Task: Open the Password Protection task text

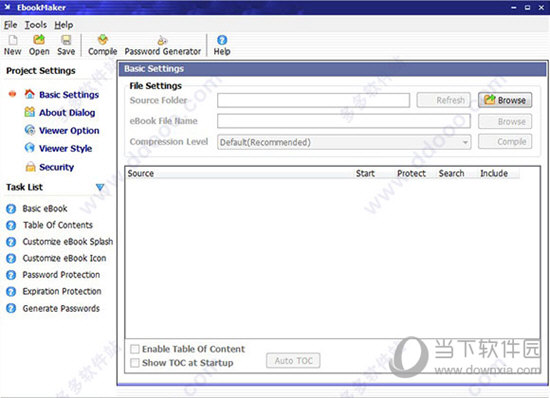Action: pos(61,275)
